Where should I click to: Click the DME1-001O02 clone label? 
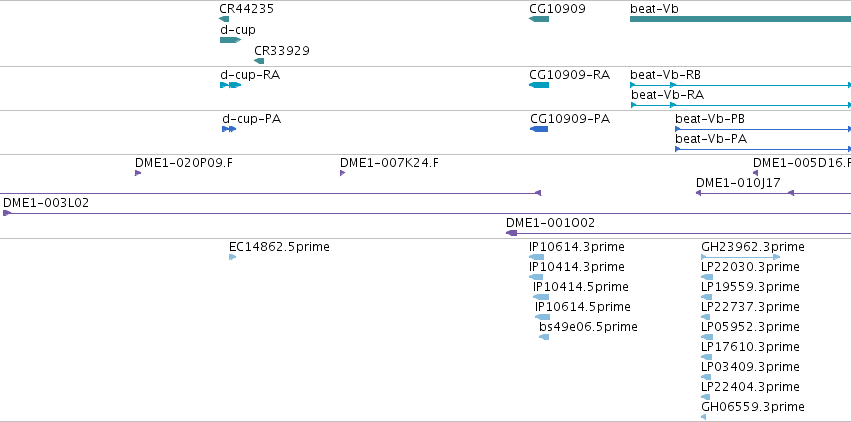pos(550,222)
